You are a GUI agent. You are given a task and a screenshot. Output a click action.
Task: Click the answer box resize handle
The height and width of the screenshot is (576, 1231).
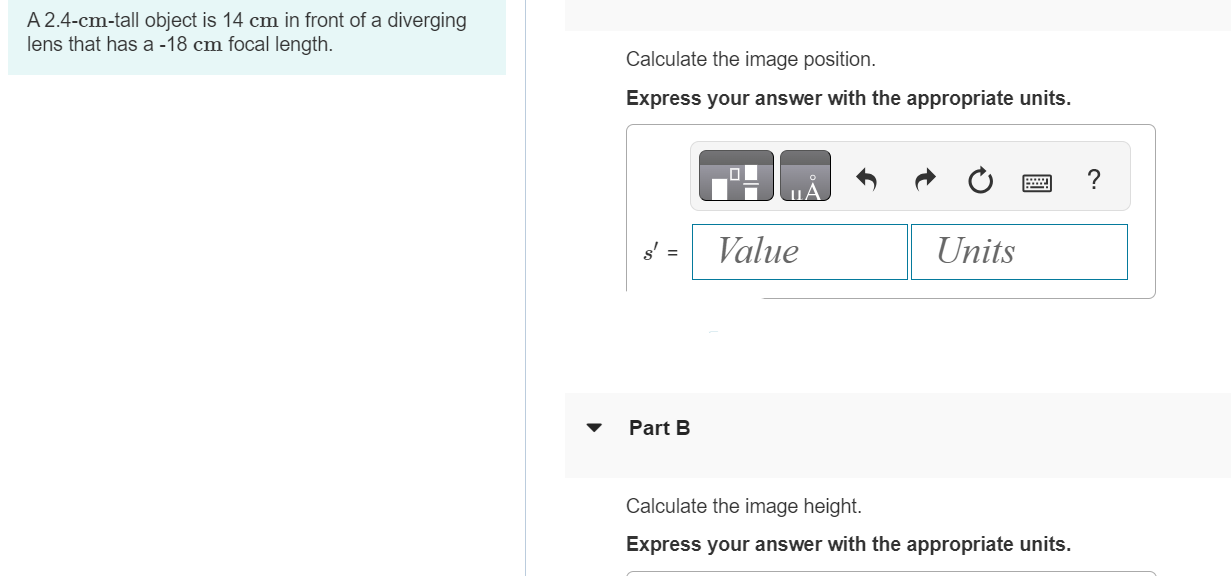coord(712,330)
